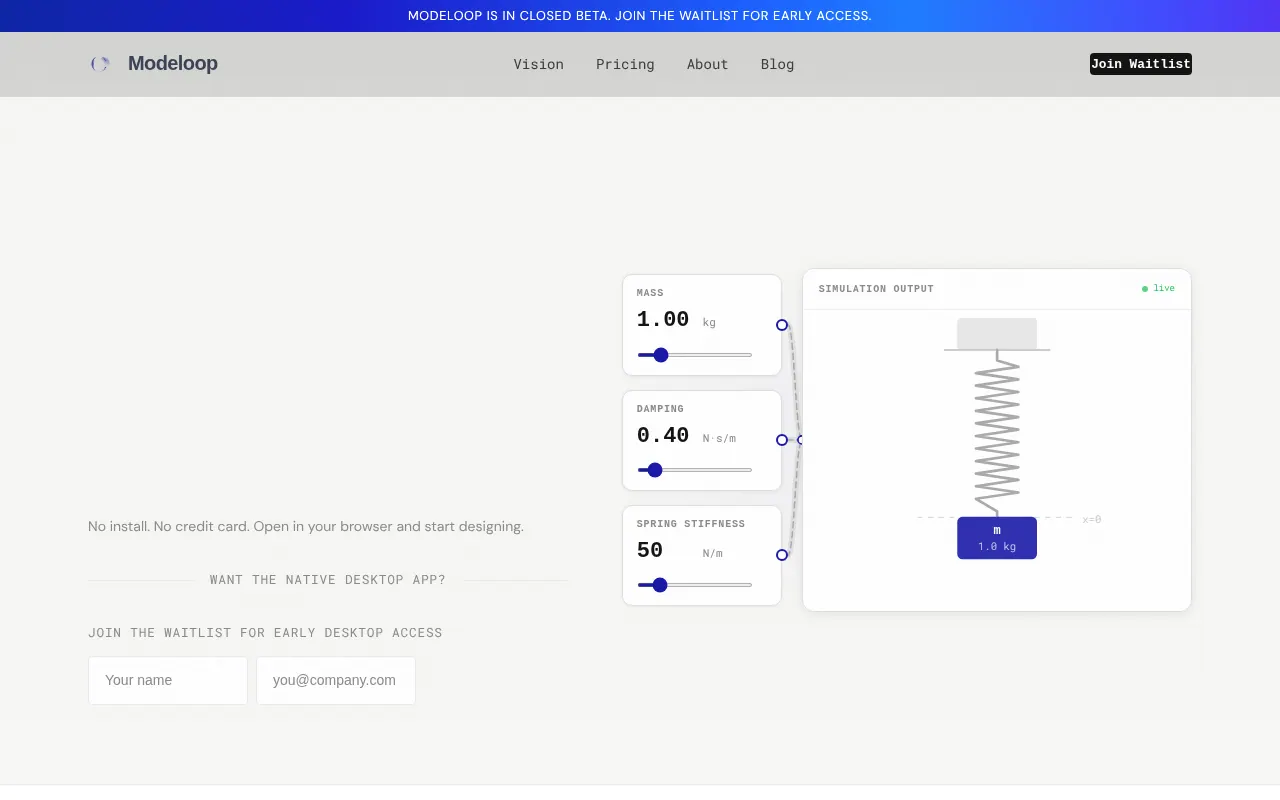
Task: Click the kg unit beside 1.00
Action: pos(710,323)
